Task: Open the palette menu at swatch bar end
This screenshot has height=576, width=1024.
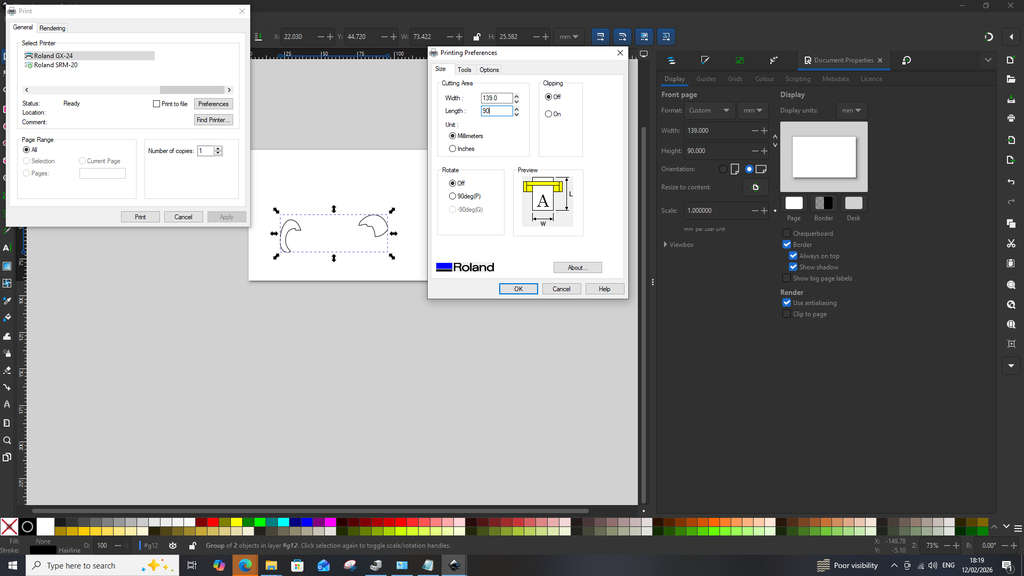Action: click(x=1017, y=528)
